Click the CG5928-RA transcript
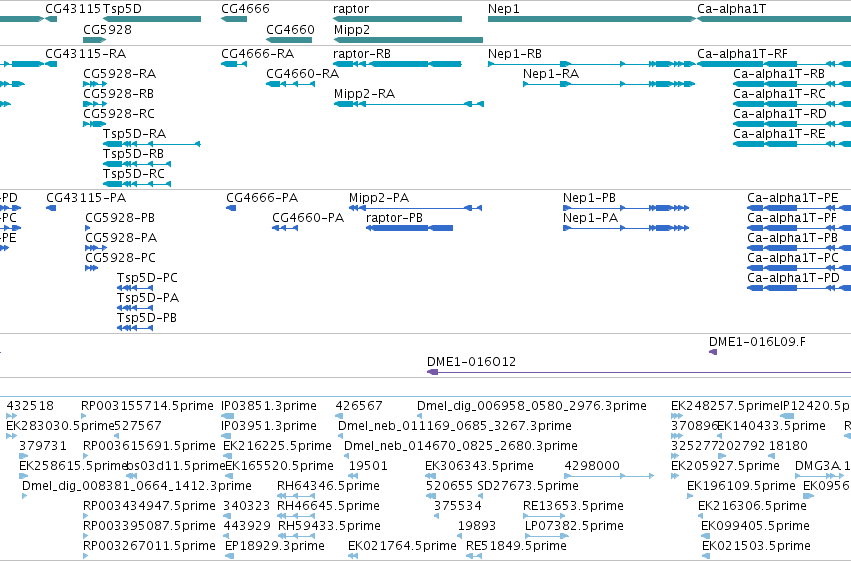This screenshot has width=851, height=561. 95,84
